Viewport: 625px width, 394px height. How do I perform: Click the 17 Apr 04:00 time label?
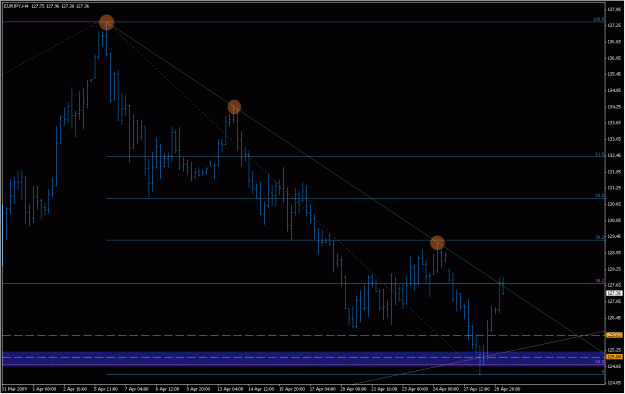click(323, 389)
